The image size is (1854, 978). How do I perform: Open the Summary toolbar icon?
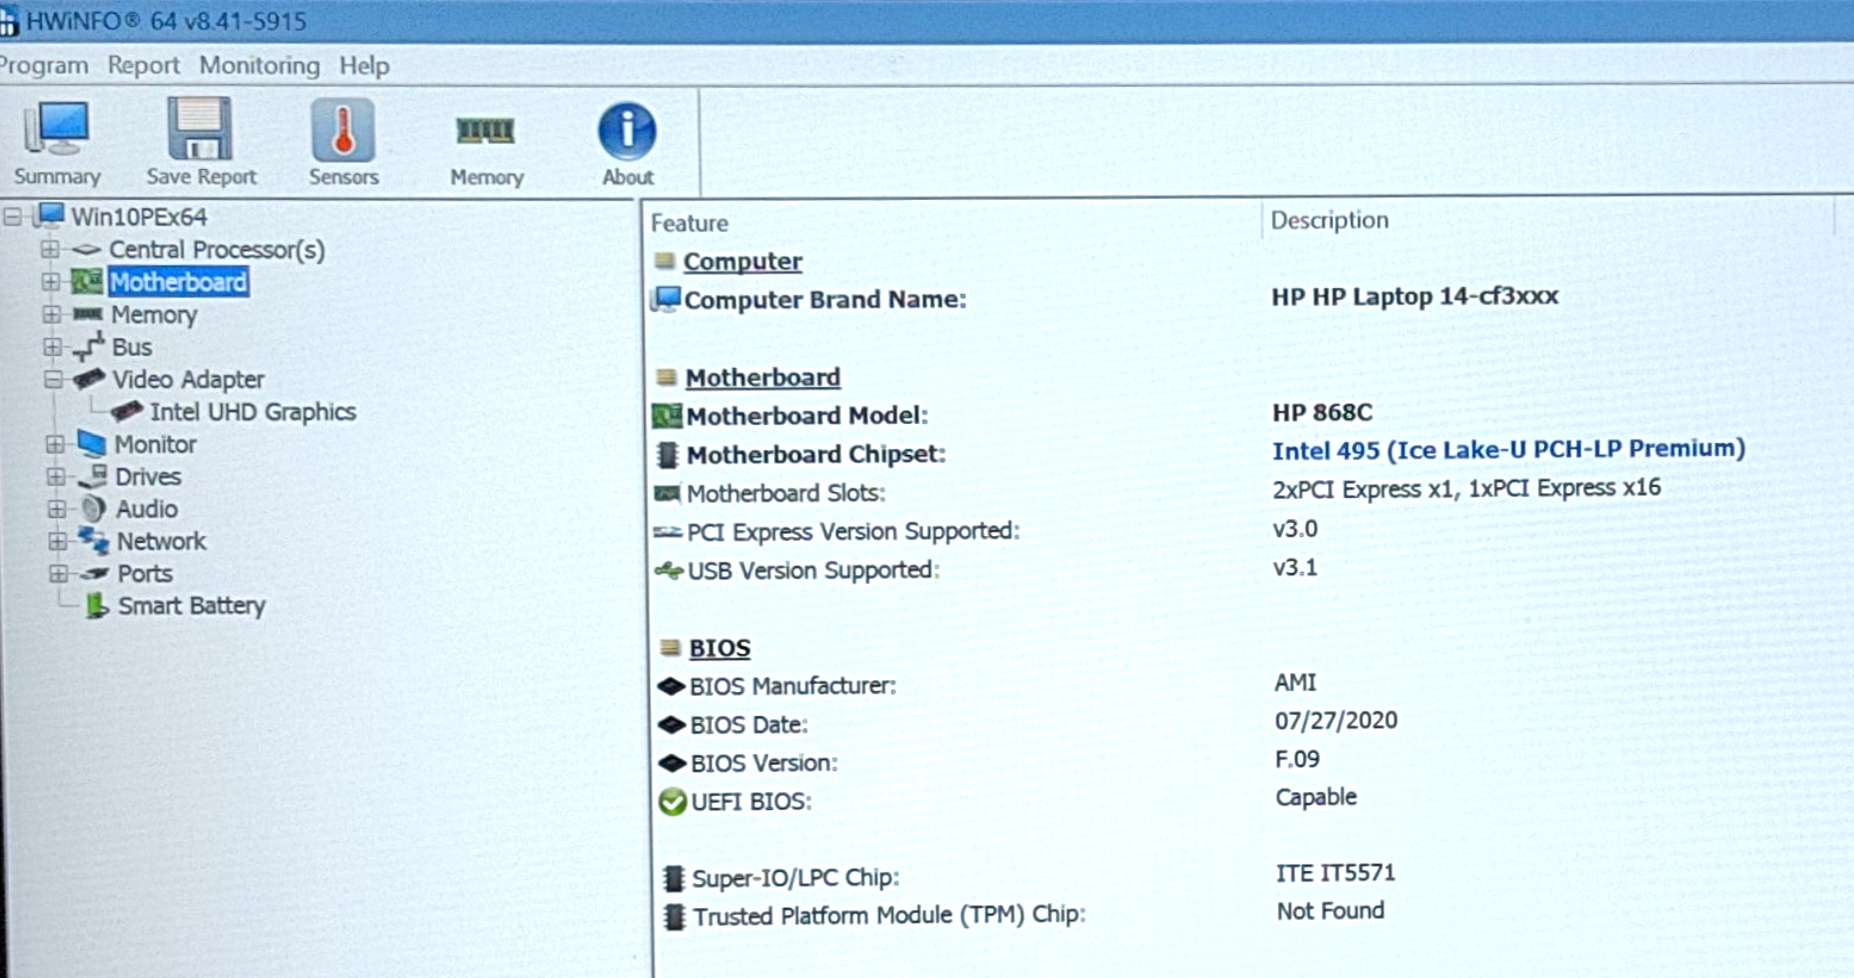point(57,130)
